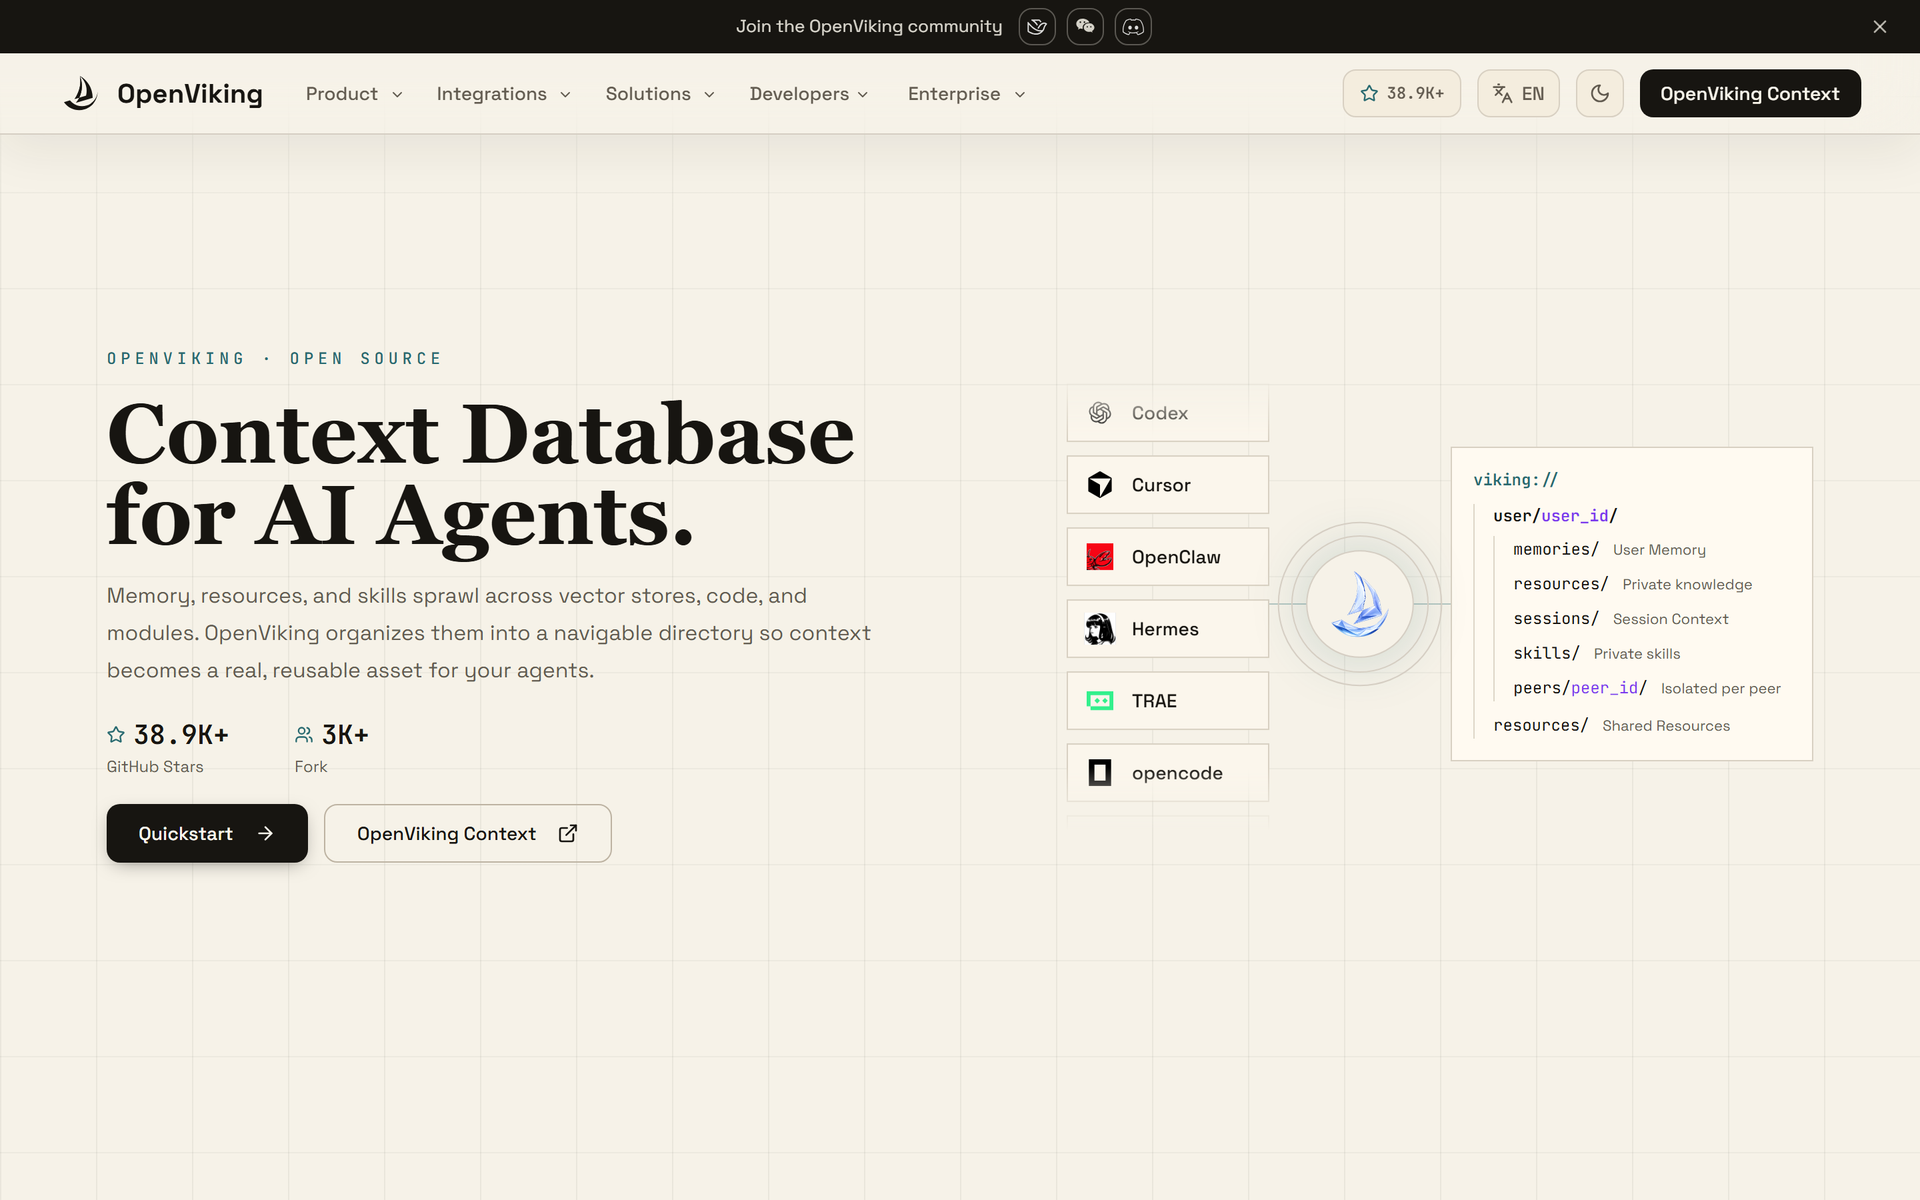Open the OpenViking Context external link button in hero

(467, 833)
